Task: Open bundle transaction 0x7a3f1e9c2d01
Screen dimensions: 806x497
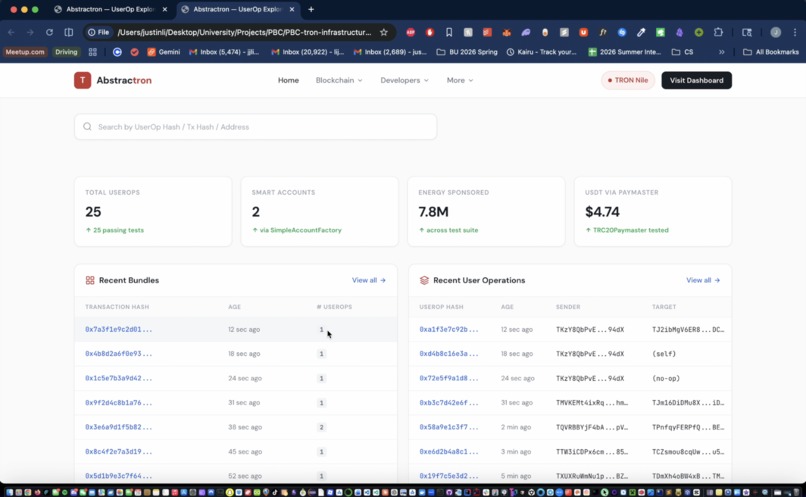Action: coord(118,329)
